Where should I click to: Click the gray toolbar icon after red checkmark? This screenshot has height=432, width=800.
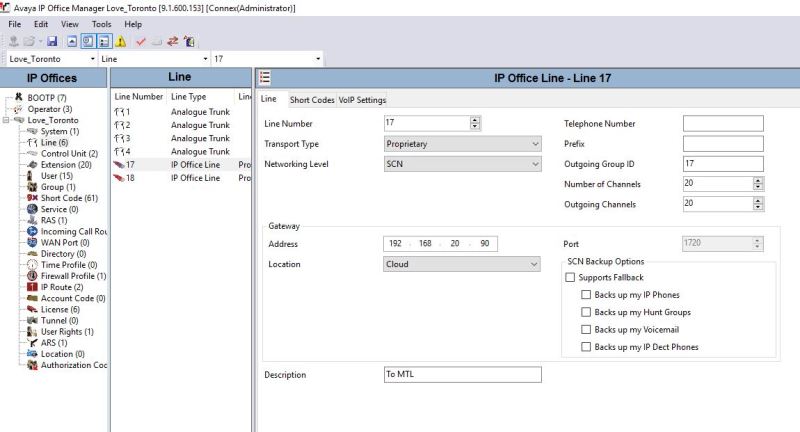pyautogui.click(x=157, y=41)
